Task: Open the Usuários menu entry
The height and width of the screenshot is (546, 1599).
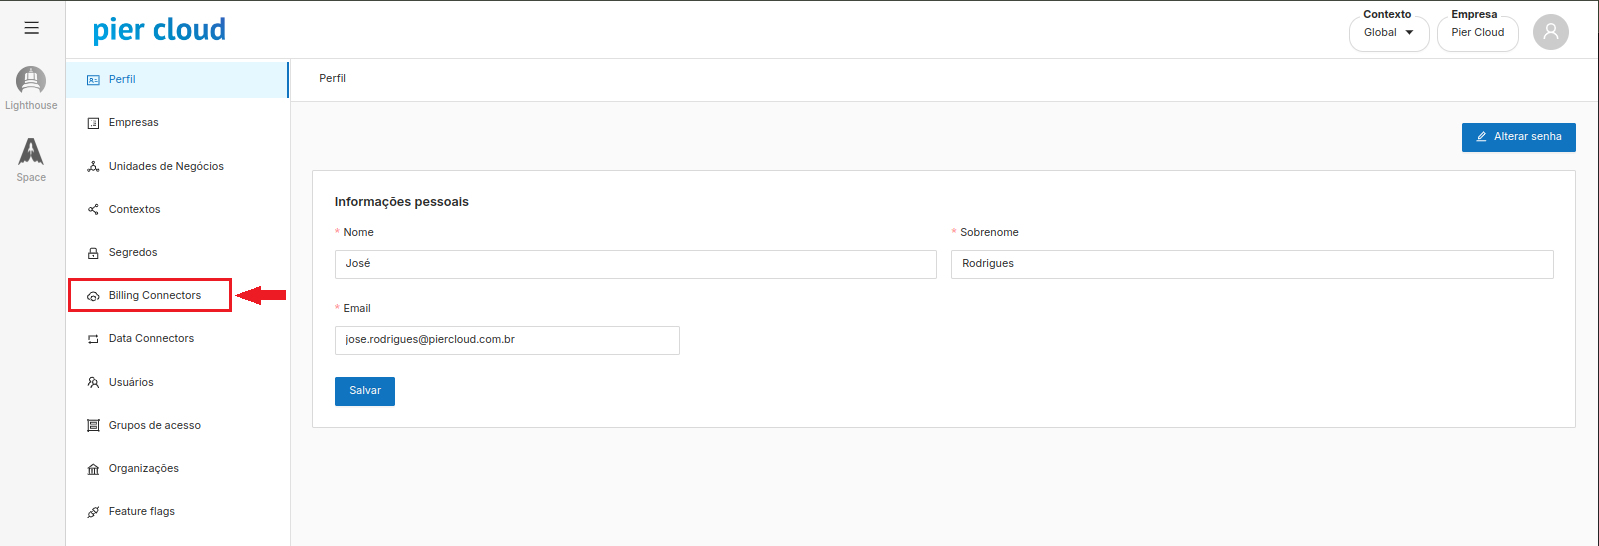Action: tap(131, 383)
